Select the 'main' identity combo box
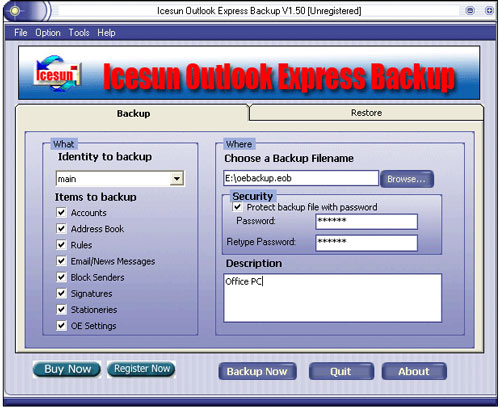The image size is (500, 407). pos(120,179)
